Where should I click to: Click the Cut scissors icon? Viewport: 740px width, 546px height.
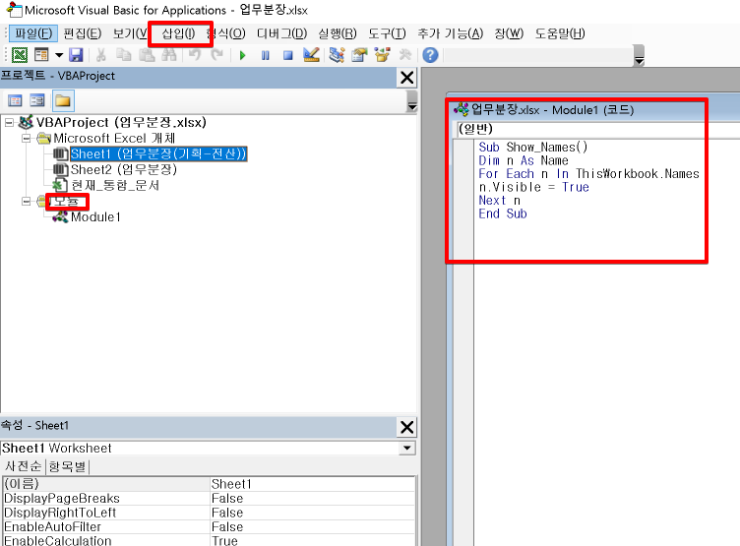tap(101, 55)
